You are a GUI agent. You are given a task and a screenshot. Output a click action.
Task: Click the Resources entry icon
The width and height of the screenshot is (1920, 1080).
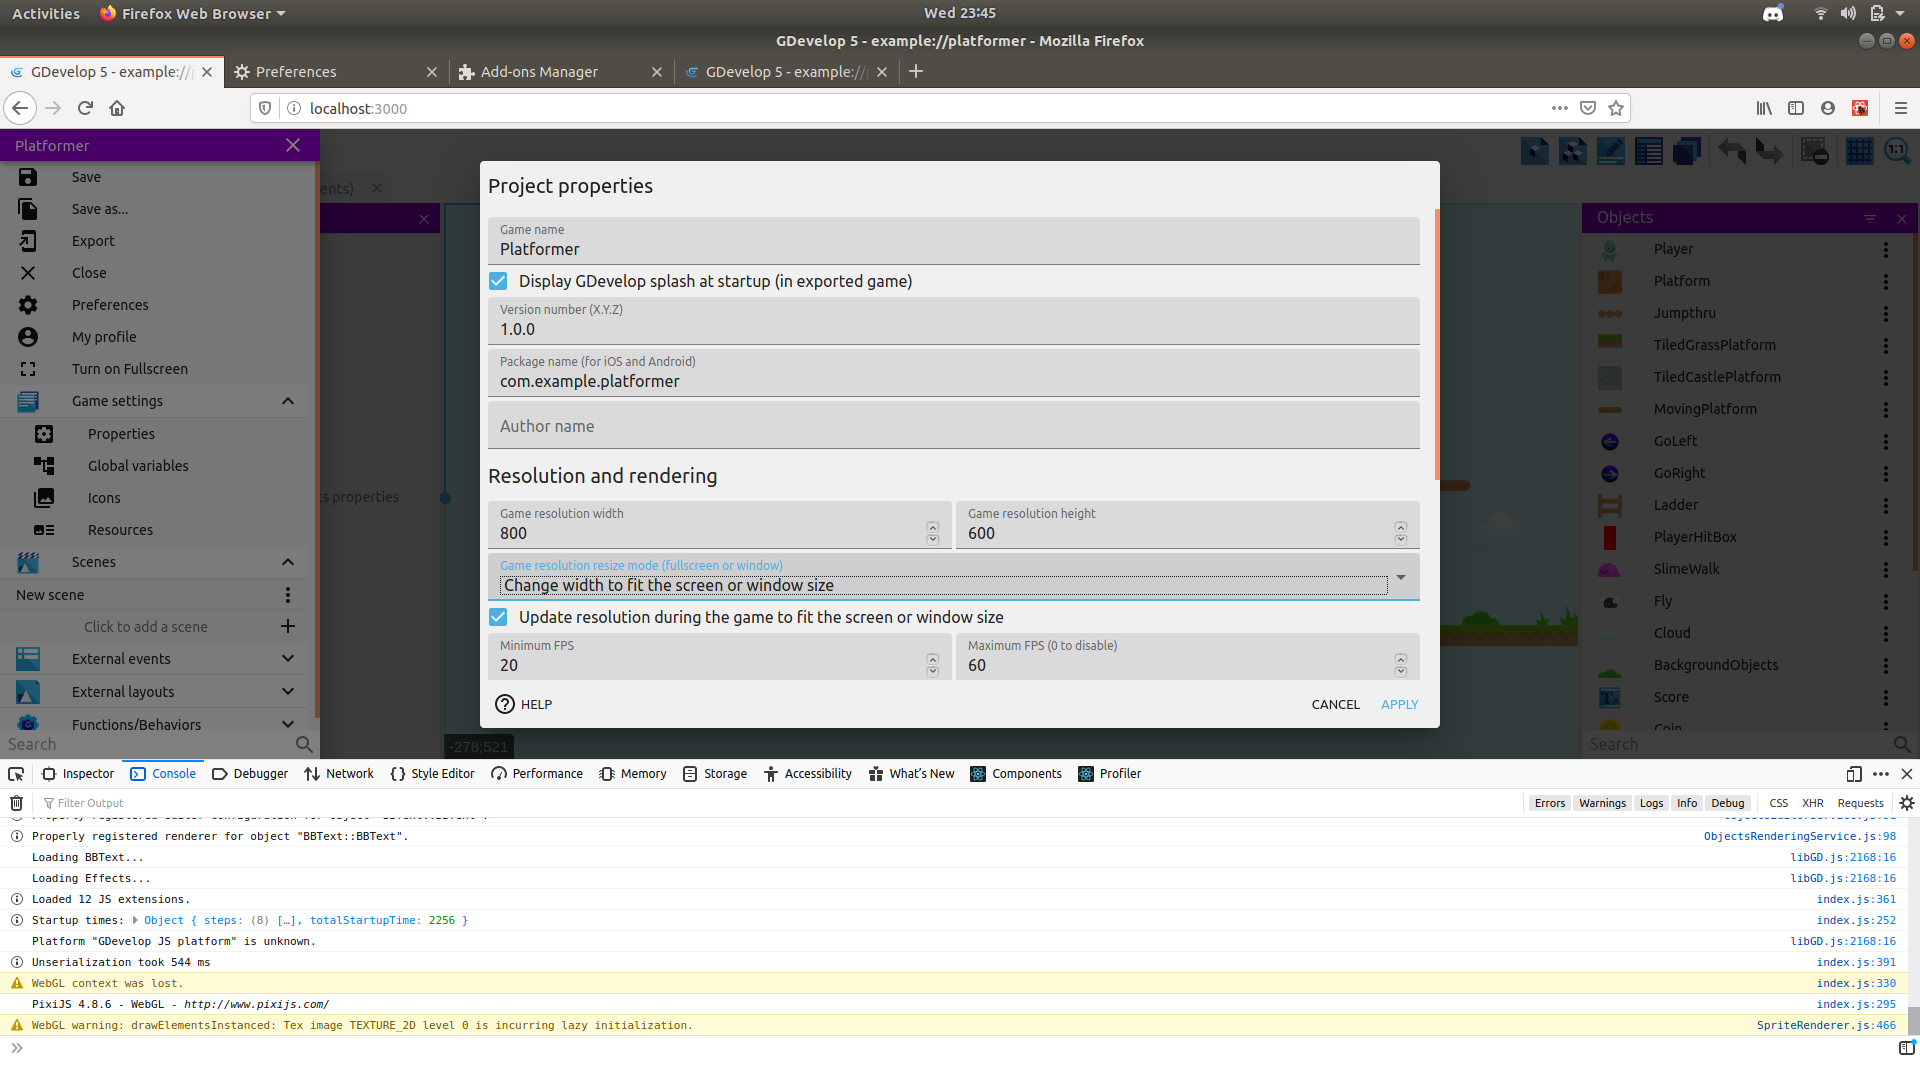[x=44, y=530]
